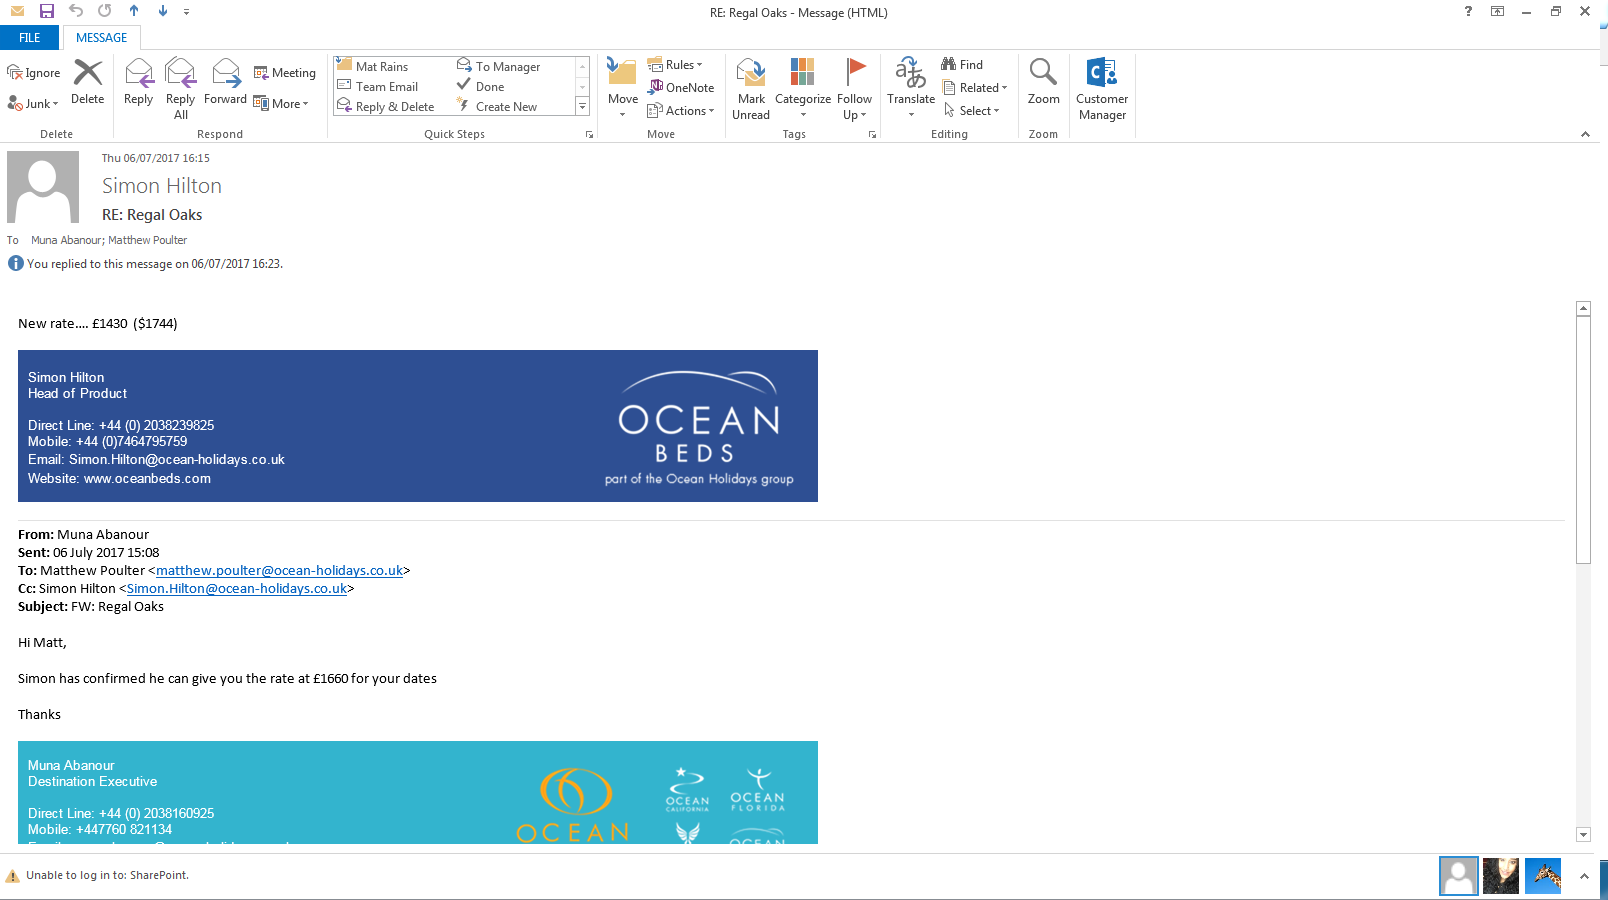
Task: Reply with a Meeting request
Action: [285, 73]
